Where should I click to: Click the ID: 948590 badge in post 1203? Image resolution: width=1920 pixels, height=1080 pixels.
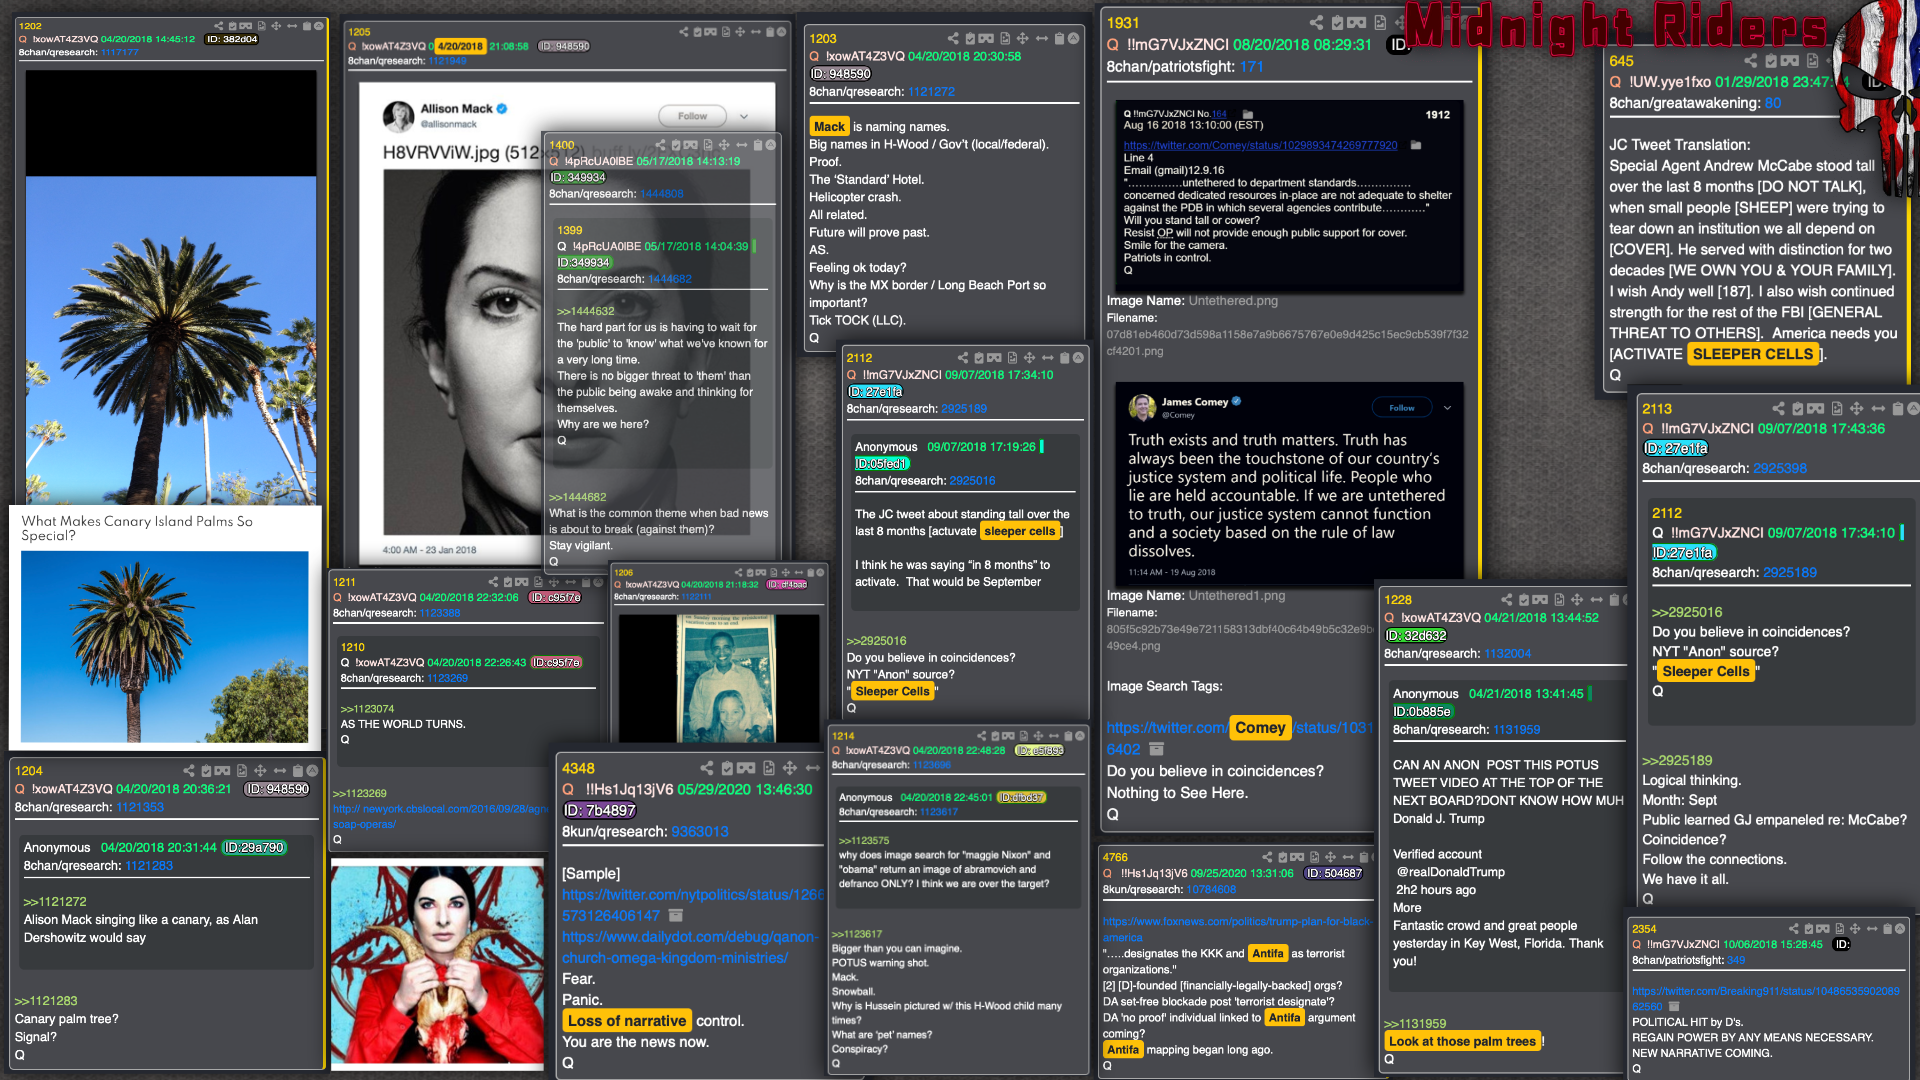point(840,73)
